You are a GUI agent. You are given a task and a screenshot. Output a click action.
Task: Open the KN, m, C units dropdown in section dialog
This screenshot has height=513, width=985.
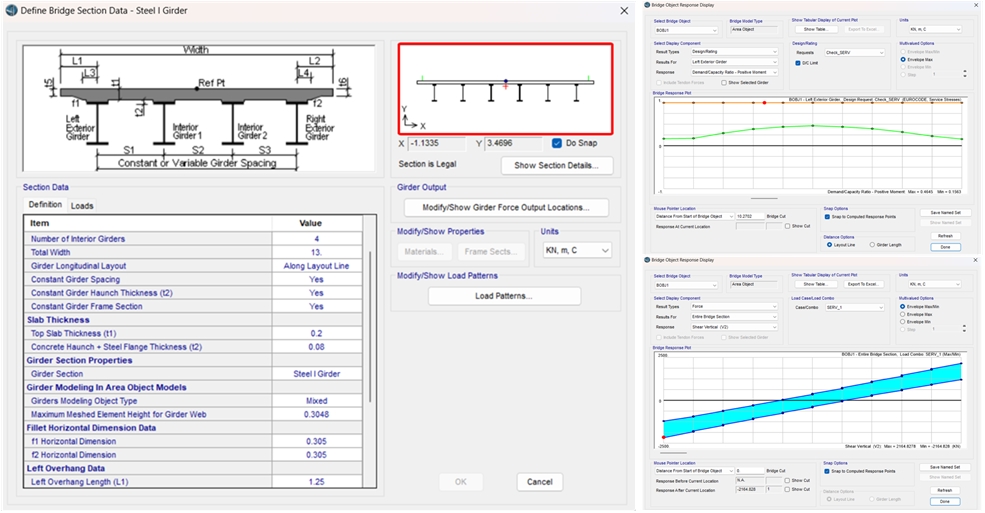click(576, 250)
